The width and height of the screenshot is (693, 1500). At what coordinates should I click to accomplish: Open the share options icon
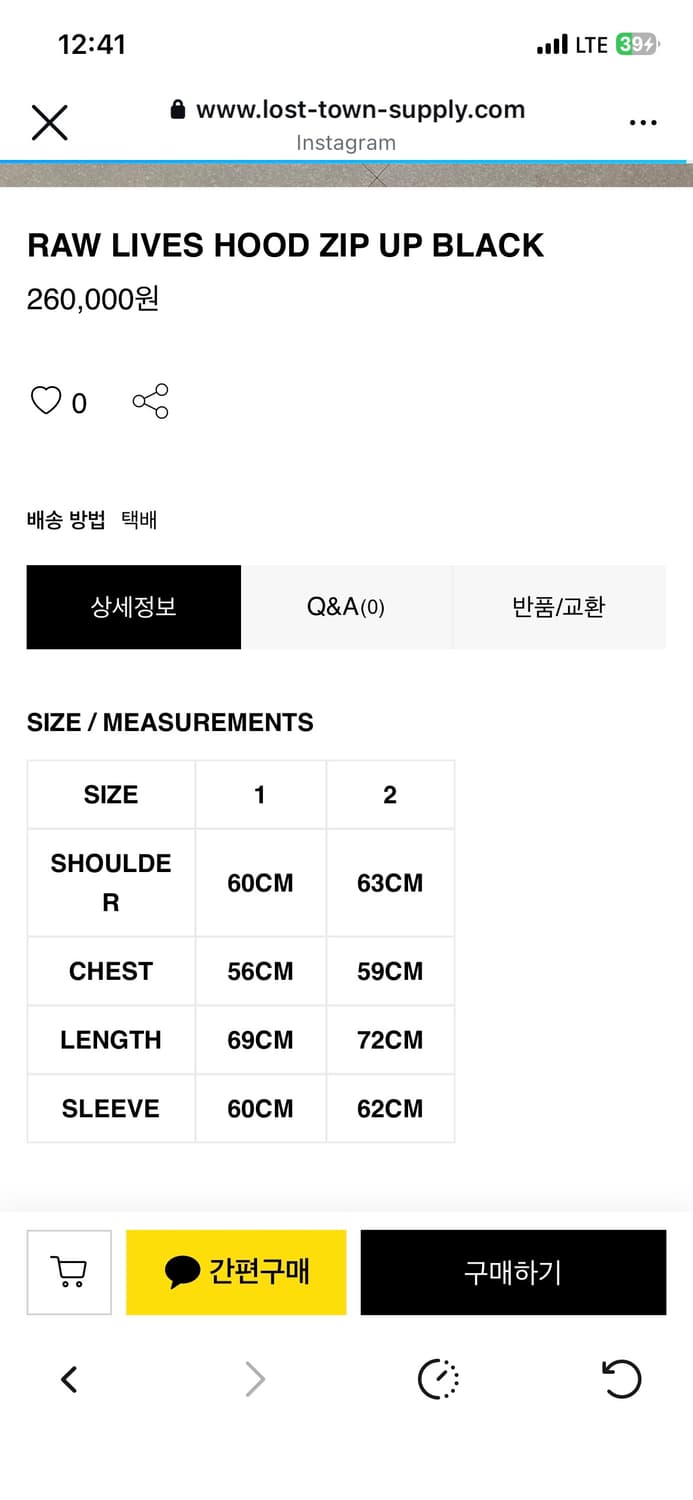[x=150, y=400]
